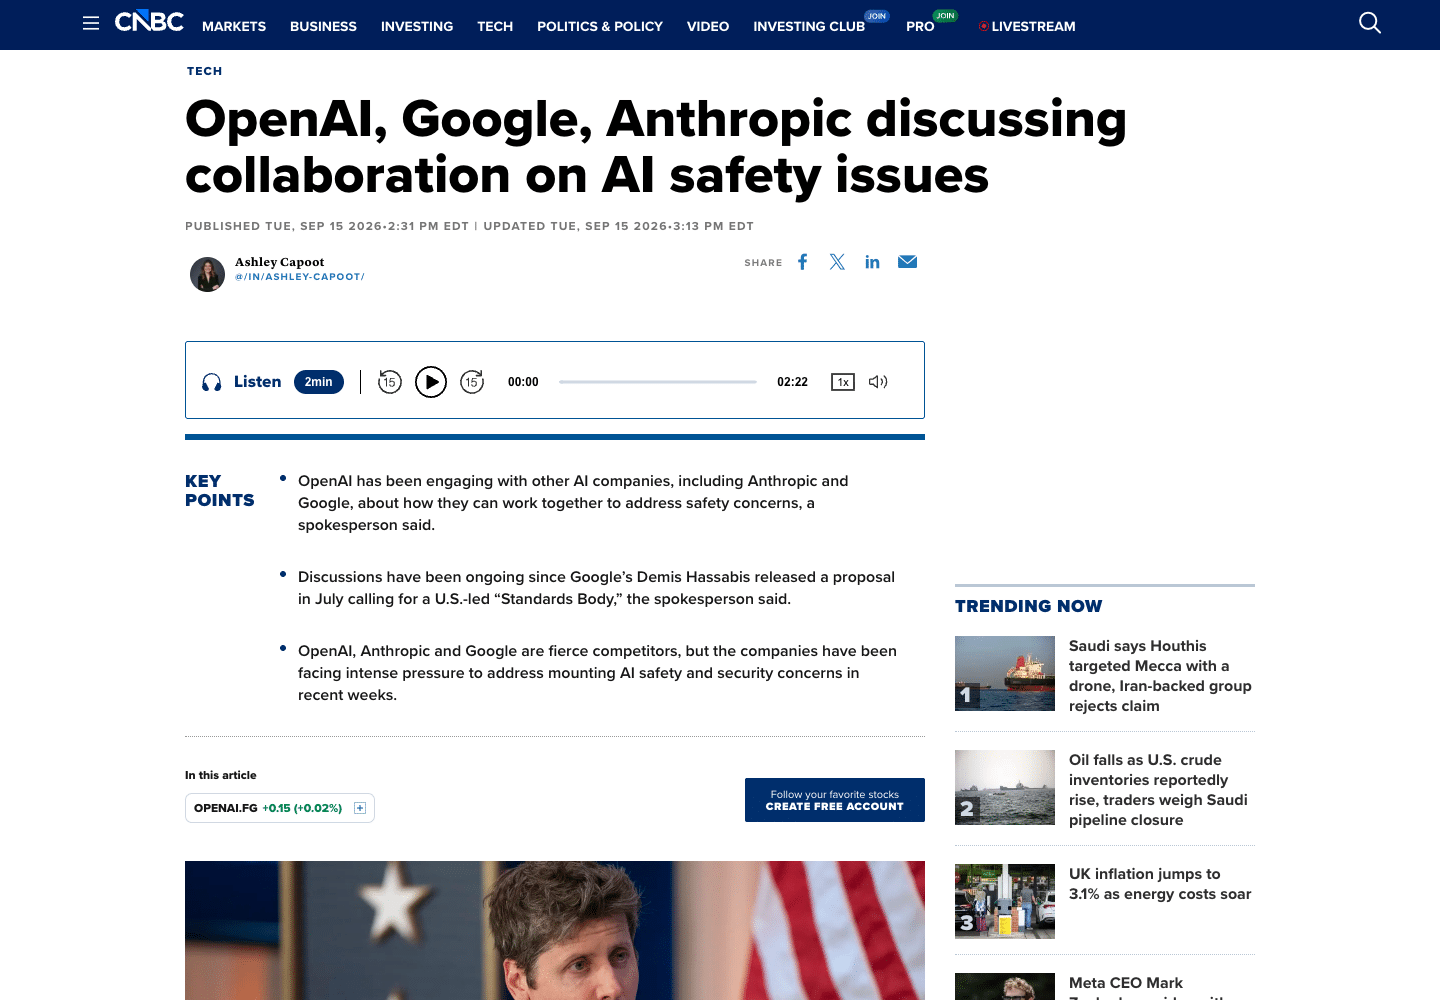Image resolution: width=1440 pixels, height=1000 pixels.
Task: Play the article audio
Action: (431, 382)
